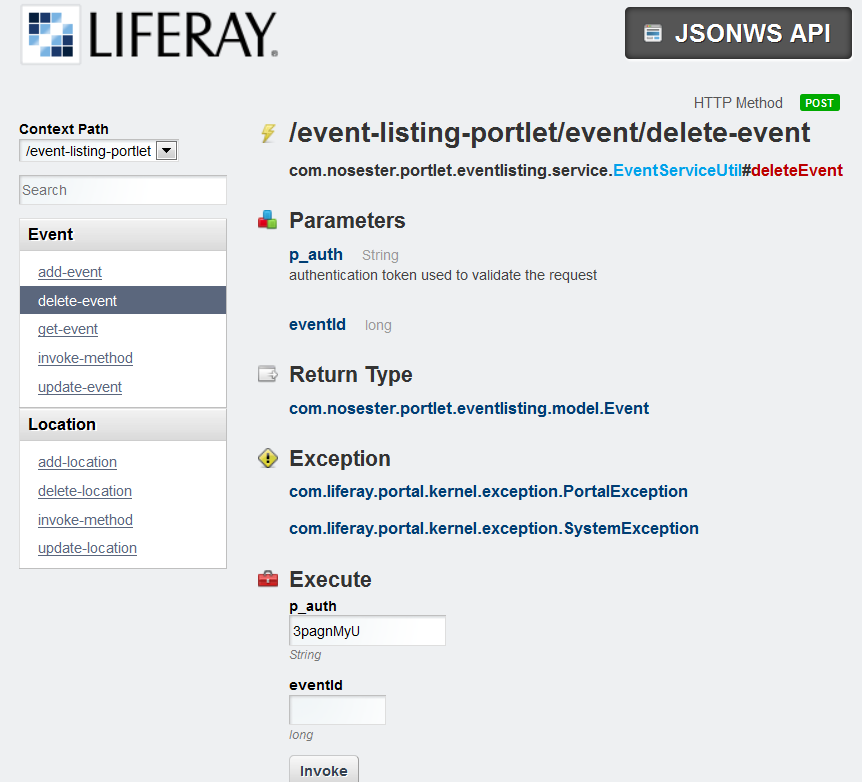Click the Event section header
862x782 pixels.
pos(123,234)
